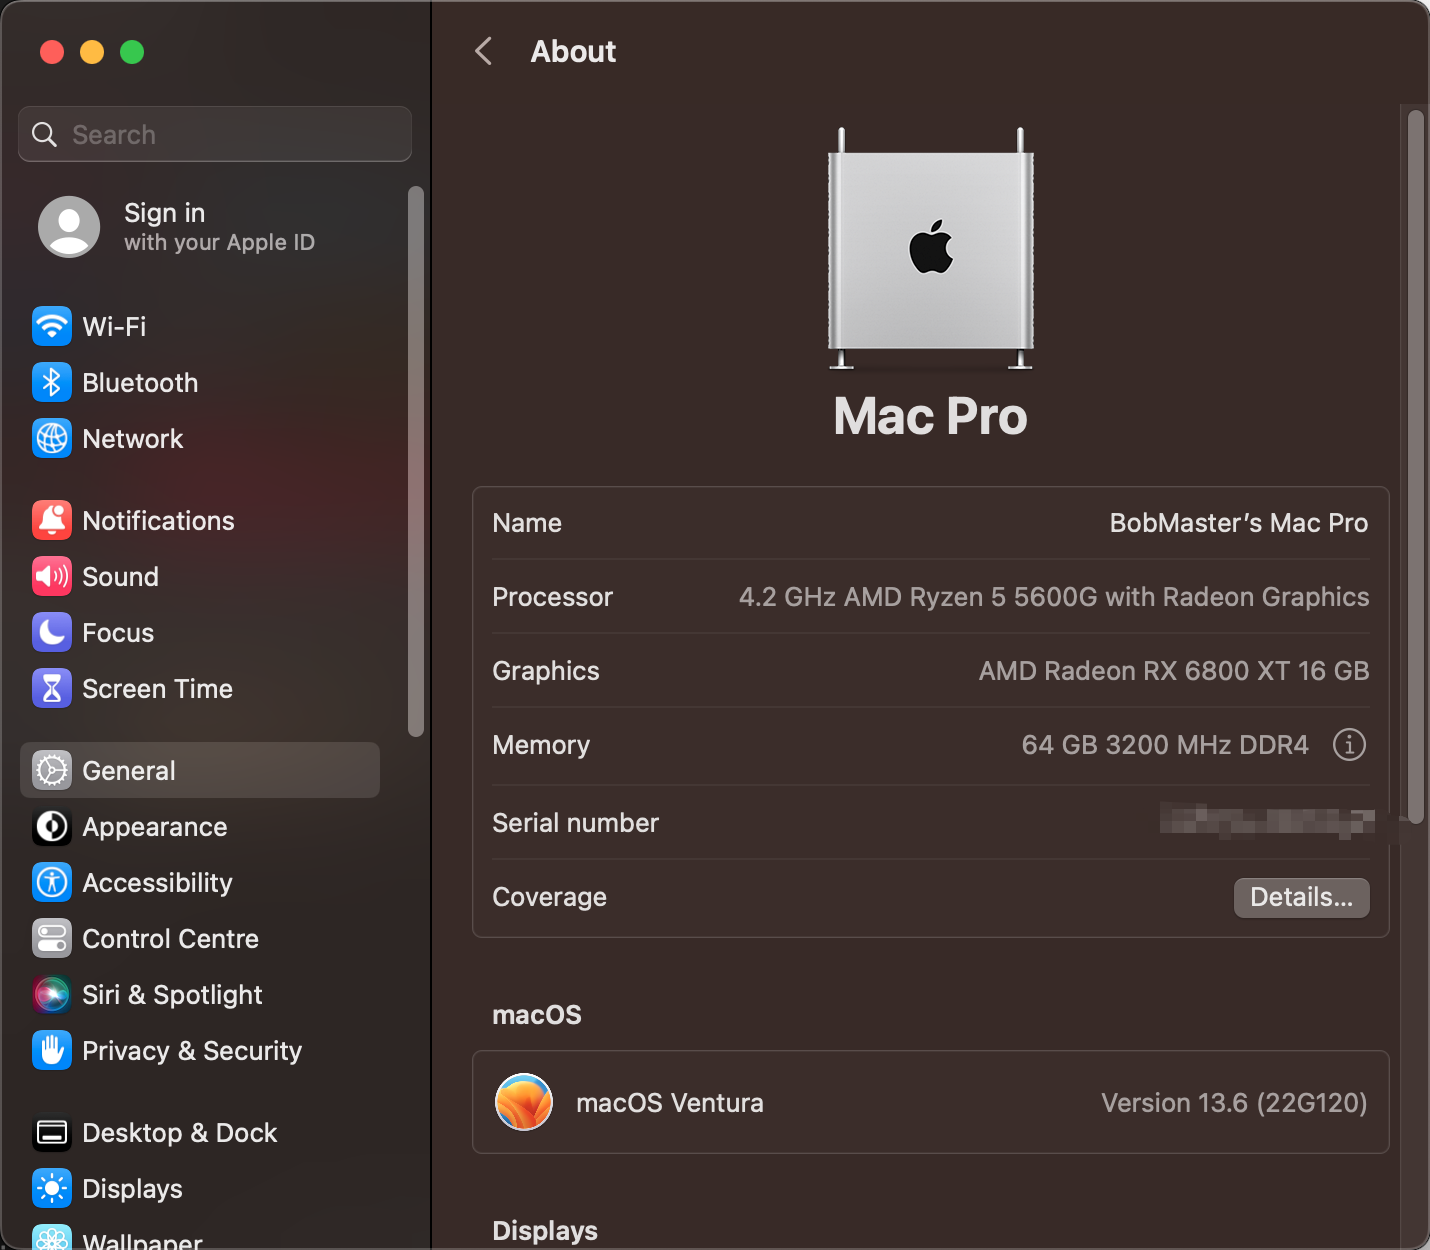
Task: Click the Focus moon icon
Action: tap(52, 632)
